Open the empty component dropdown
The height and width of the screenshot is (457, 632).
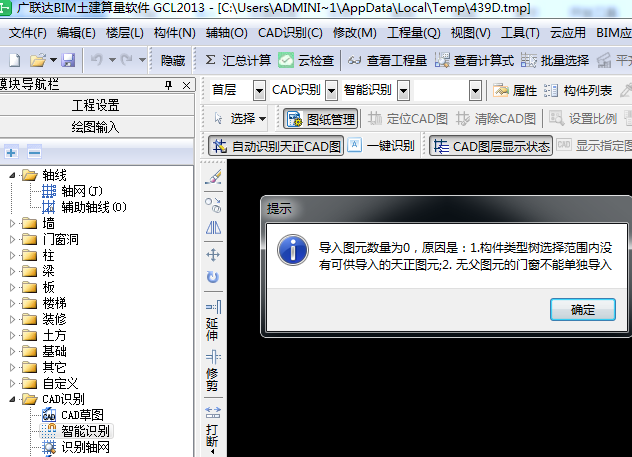pos(476,91)
